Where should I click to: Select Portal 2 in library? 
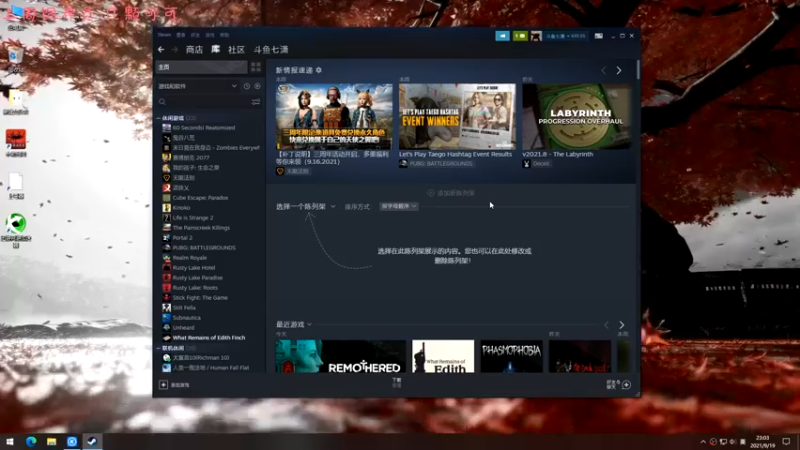pos(182,238)
